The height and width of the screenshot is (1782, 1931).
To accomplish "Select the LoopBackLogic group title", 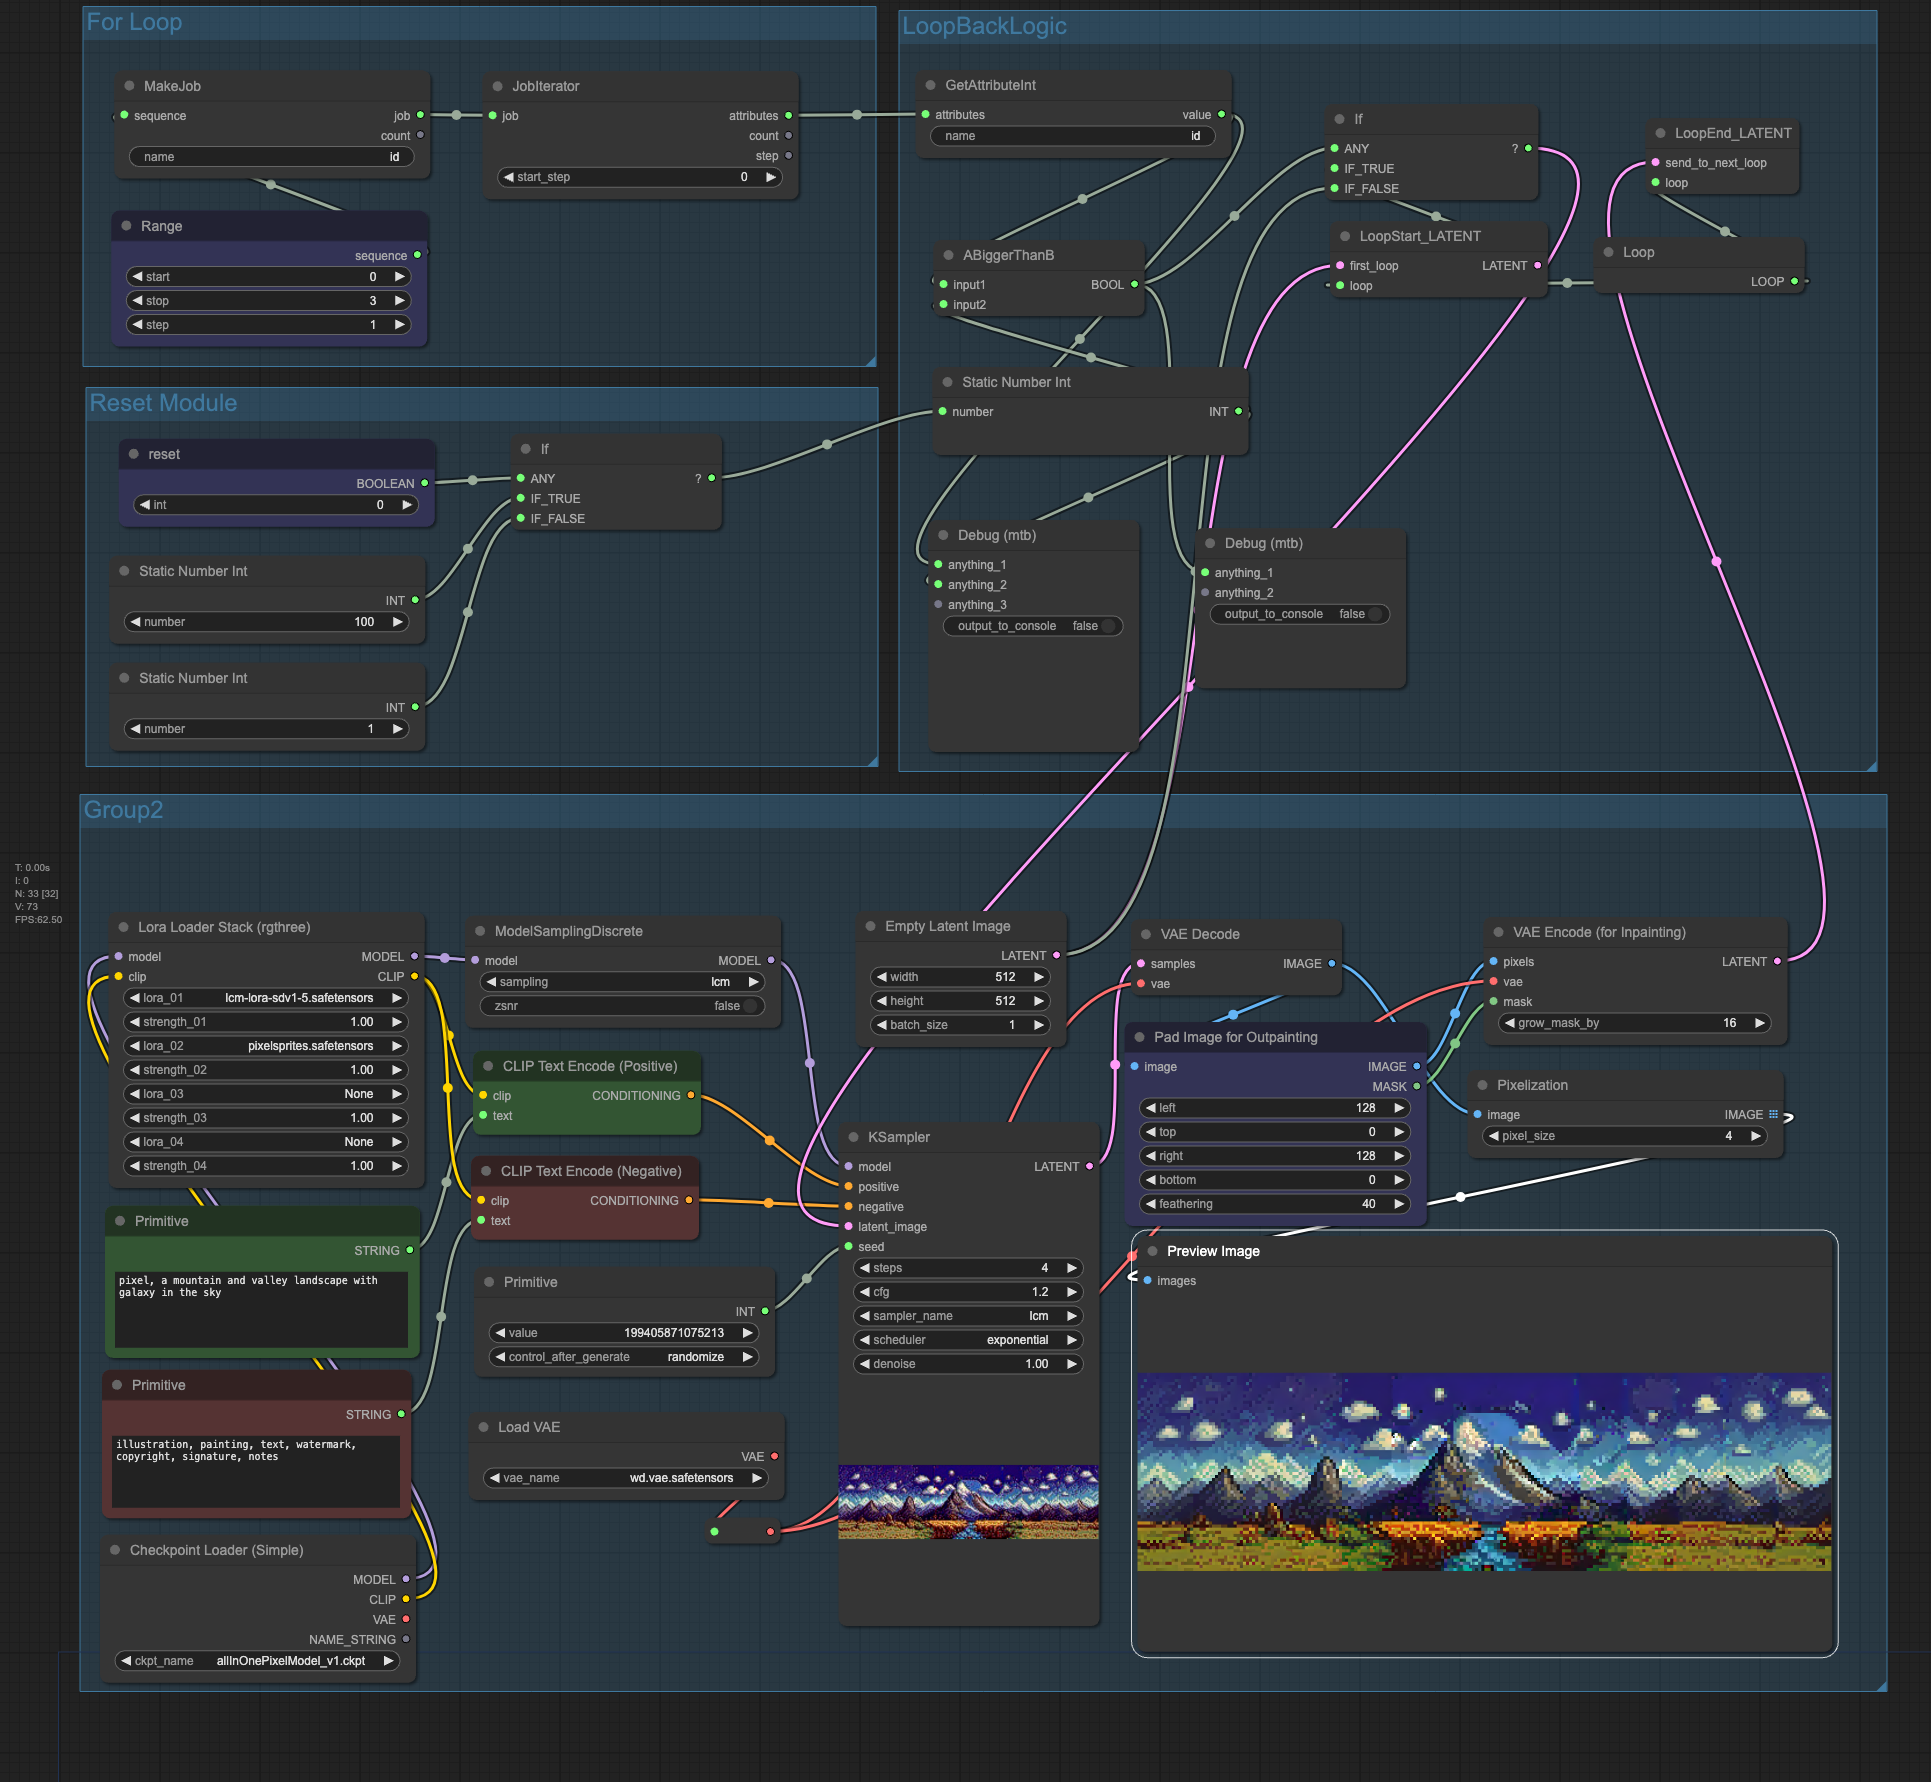I will tap(984, 27).
